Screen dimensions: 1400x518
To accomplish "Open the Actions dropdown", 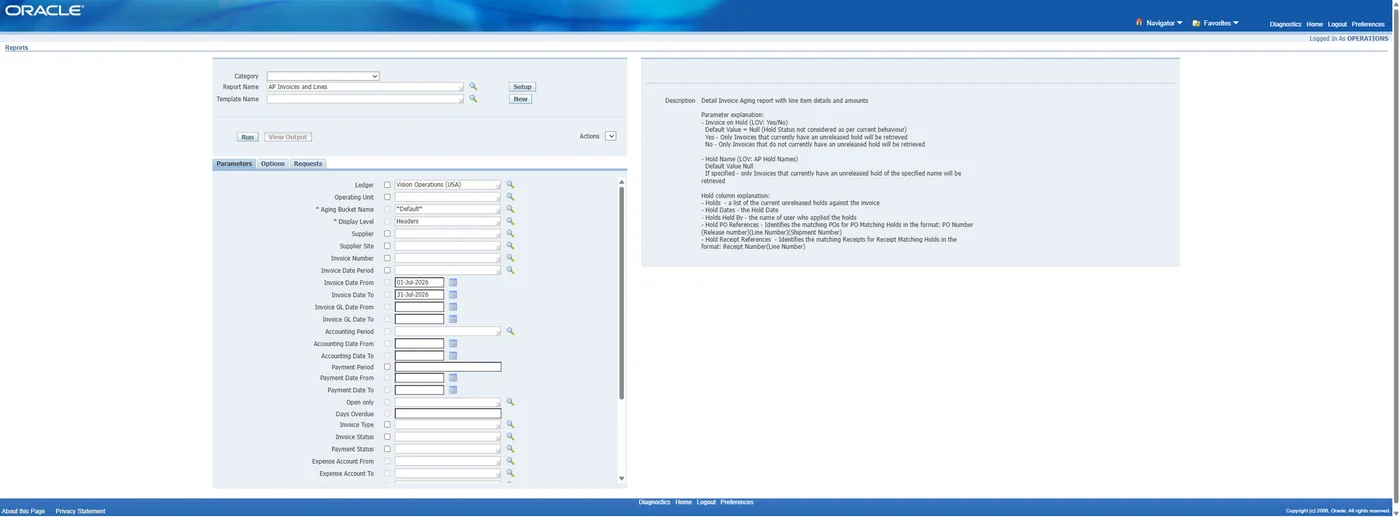I will click(x=611, y=136).
